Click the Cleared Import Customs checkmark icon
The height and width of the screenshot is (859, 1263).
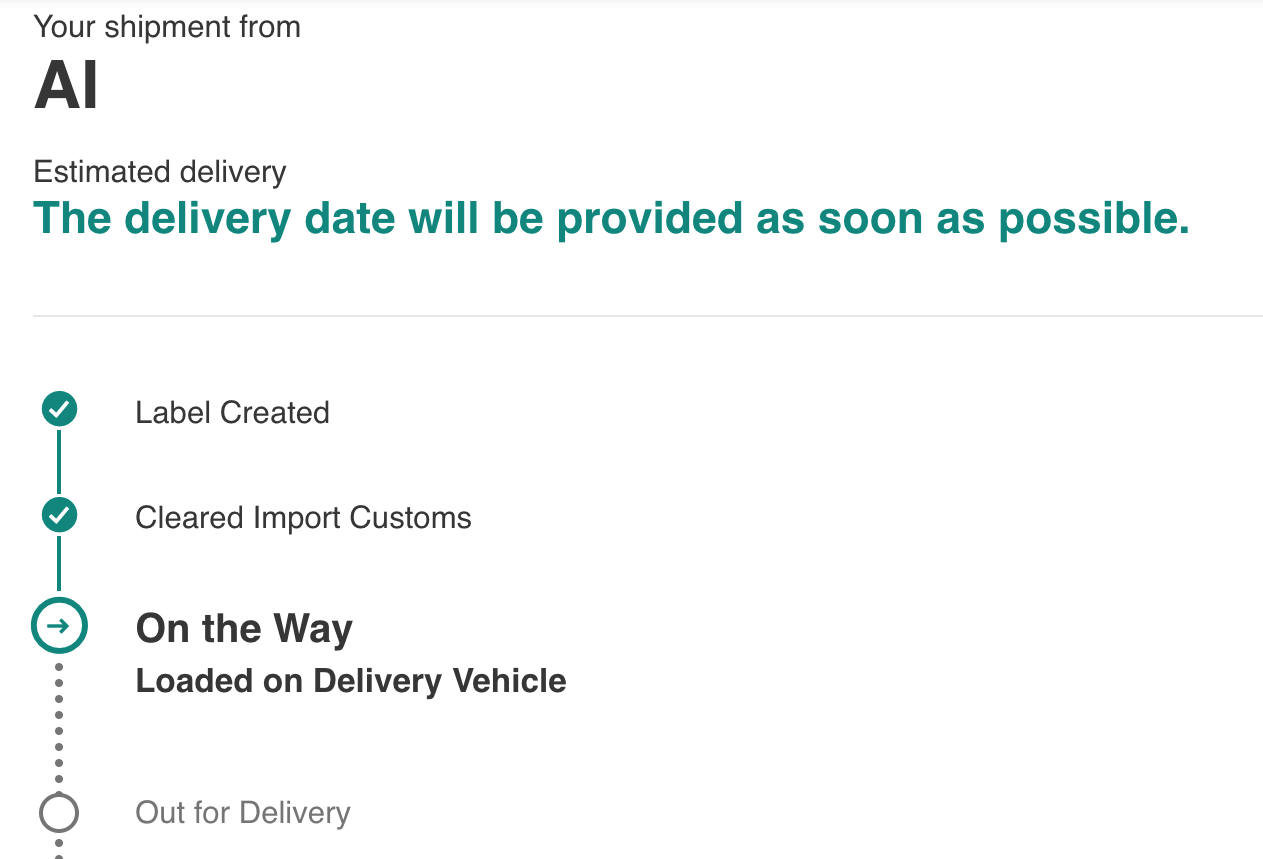click(x=59, y=515)
